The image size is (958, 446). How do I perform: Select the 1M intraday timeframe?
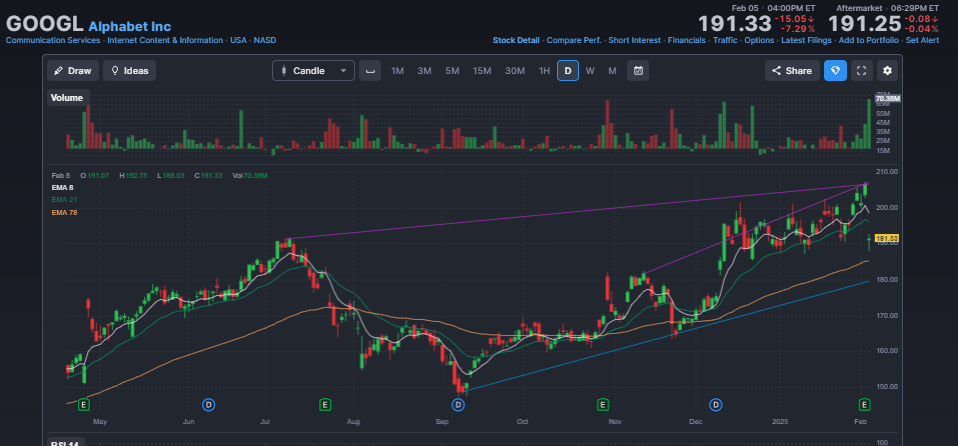tap(397, 71)
